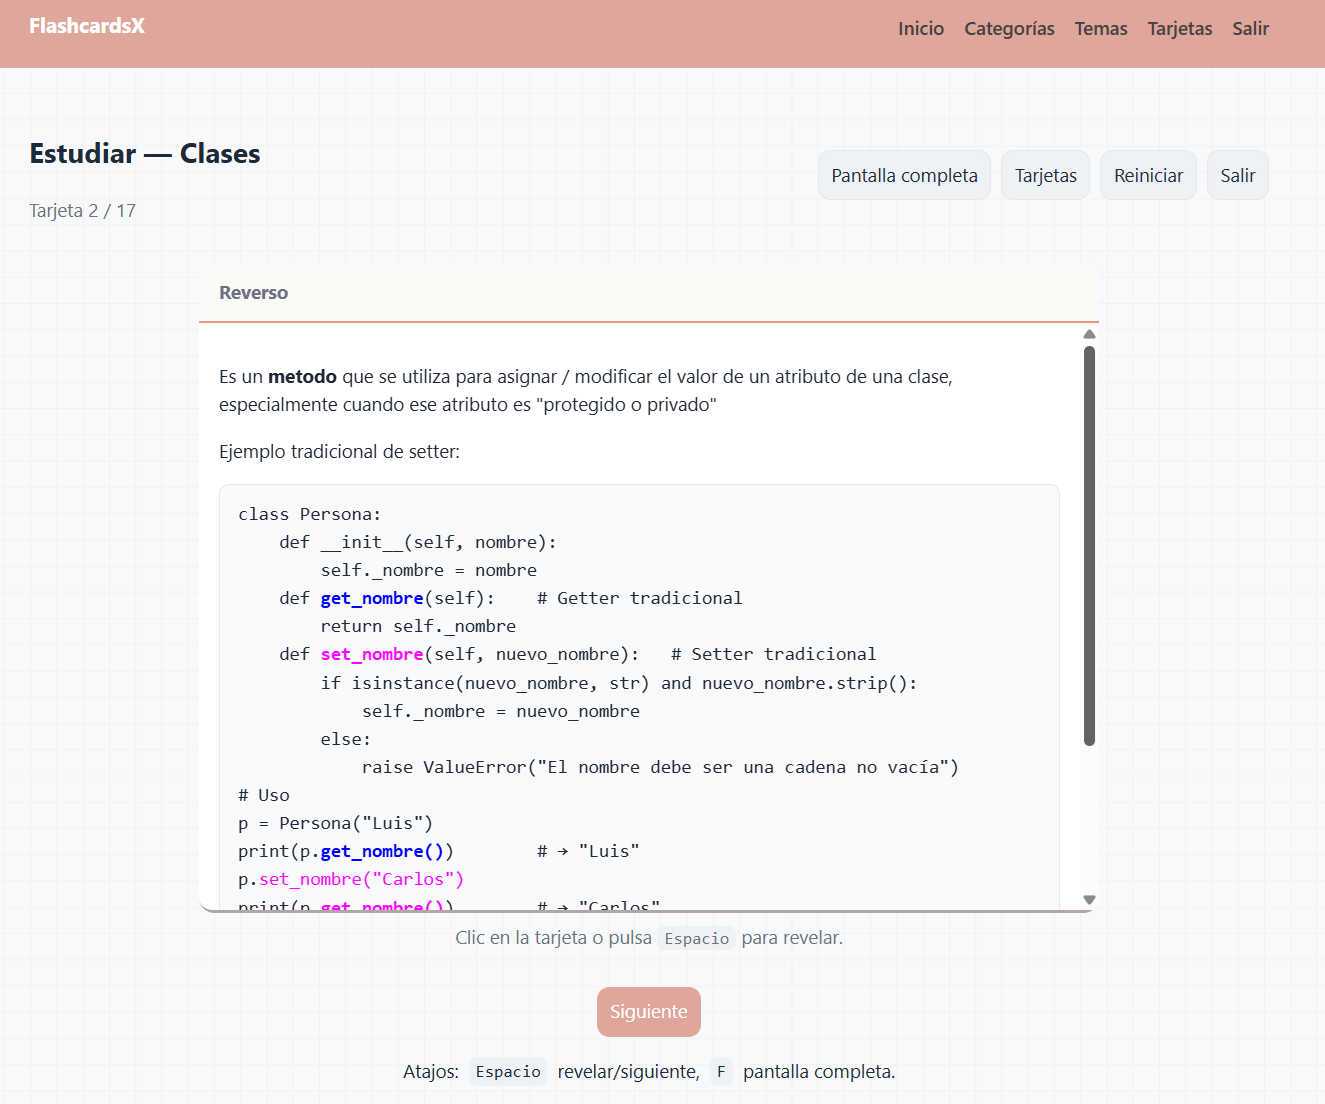
Task: Restart the deck with the Reiniciar button
Action: (x=1147, y=176)
